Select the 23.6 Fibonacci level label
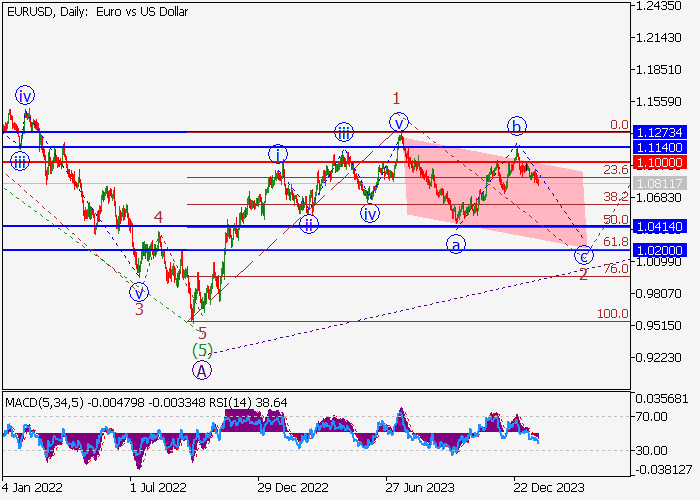The width and height of the screenshot is (700, 500). pos(616,170)
